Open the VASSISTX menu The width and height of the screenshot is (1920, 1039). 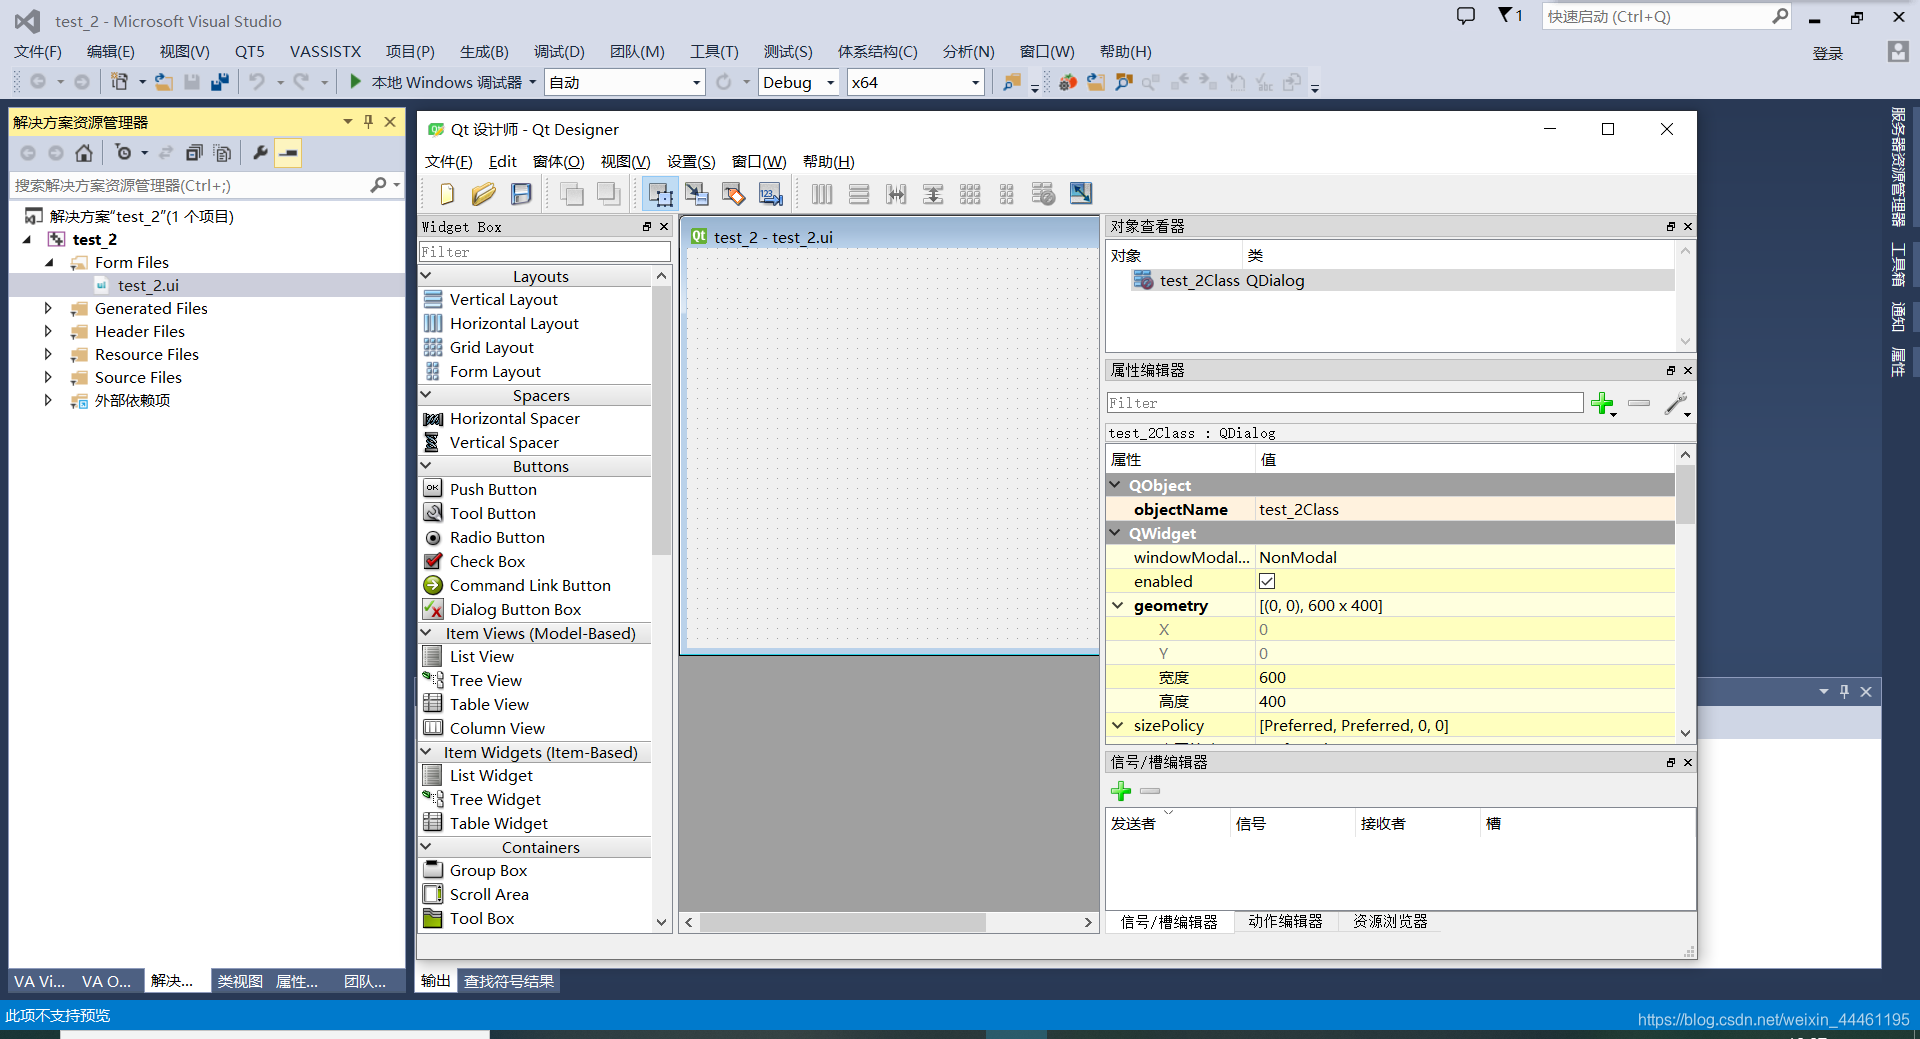coord(325,52)
